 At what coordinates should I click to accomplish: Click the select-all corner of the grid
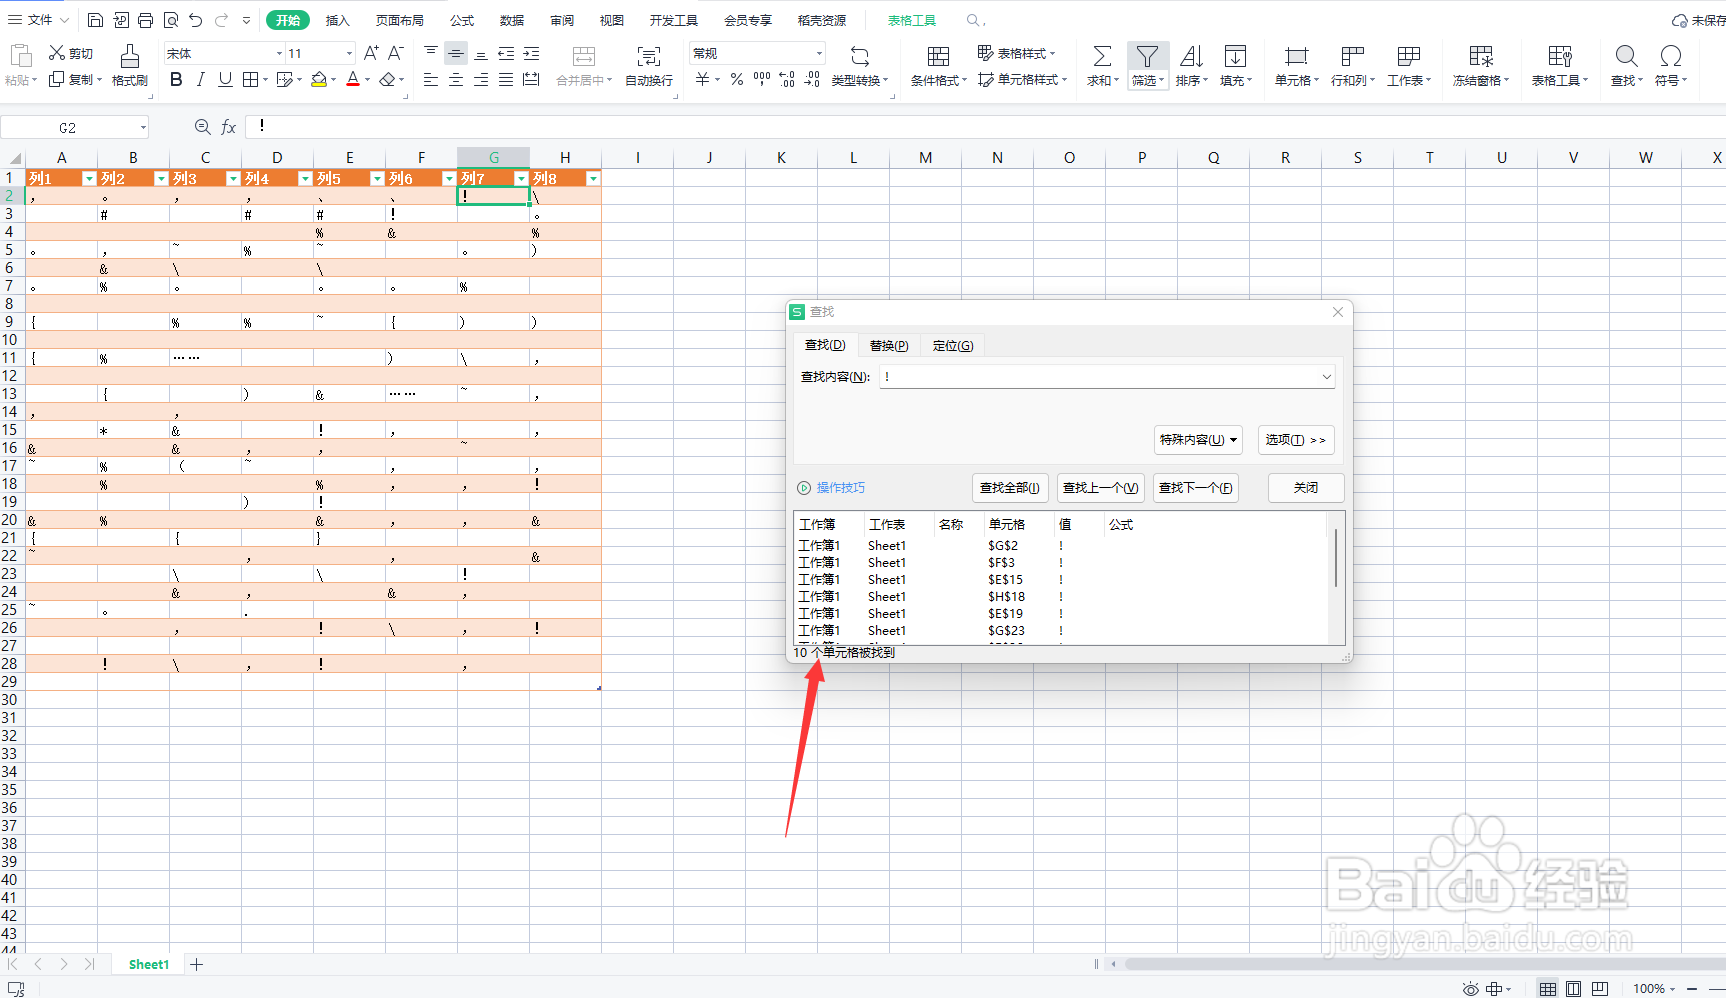[x=14, y=158]
